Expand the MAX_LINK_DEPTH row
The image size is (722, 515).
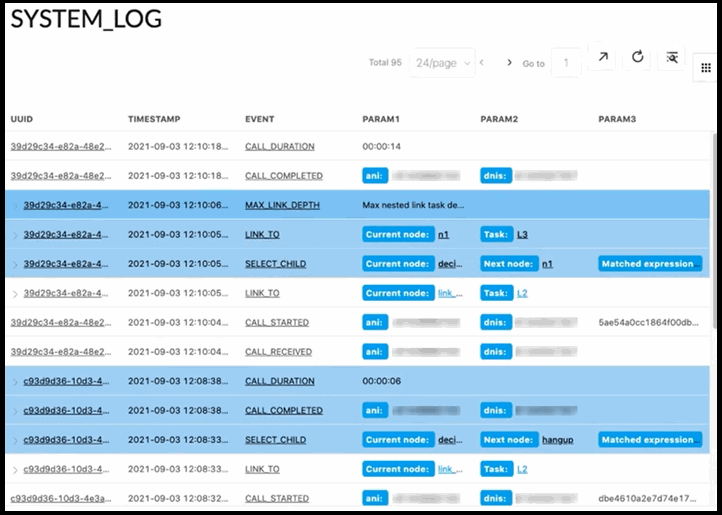(15, 206)
